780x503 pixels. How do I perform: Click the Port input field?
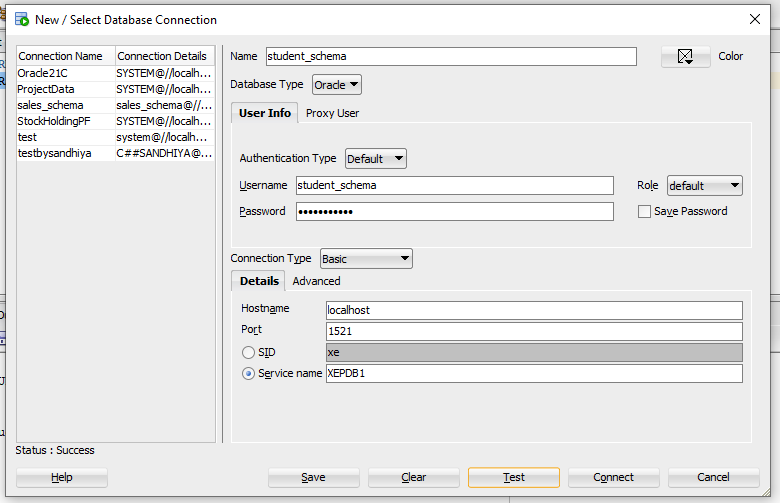[x=534, y=331]
